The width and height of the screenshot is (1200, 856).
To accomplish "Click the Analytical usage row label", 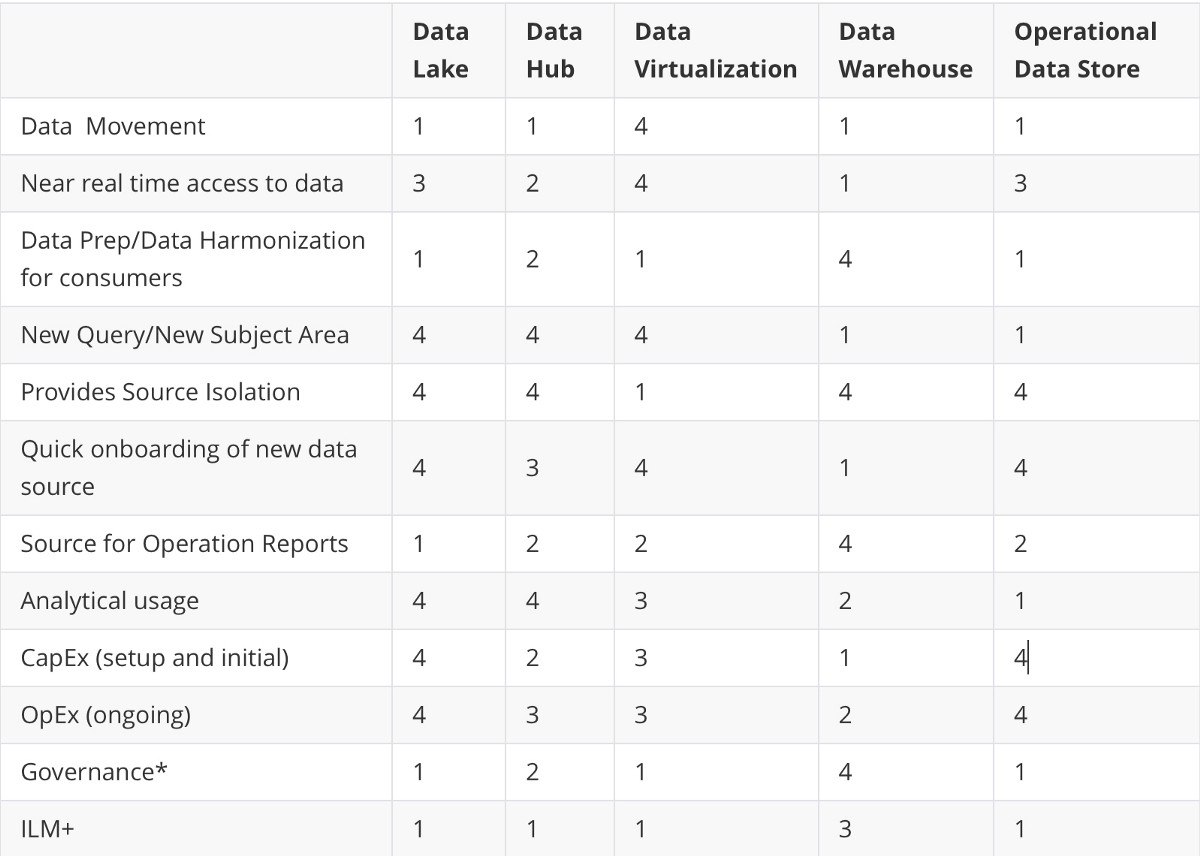I will click(110, 601).
